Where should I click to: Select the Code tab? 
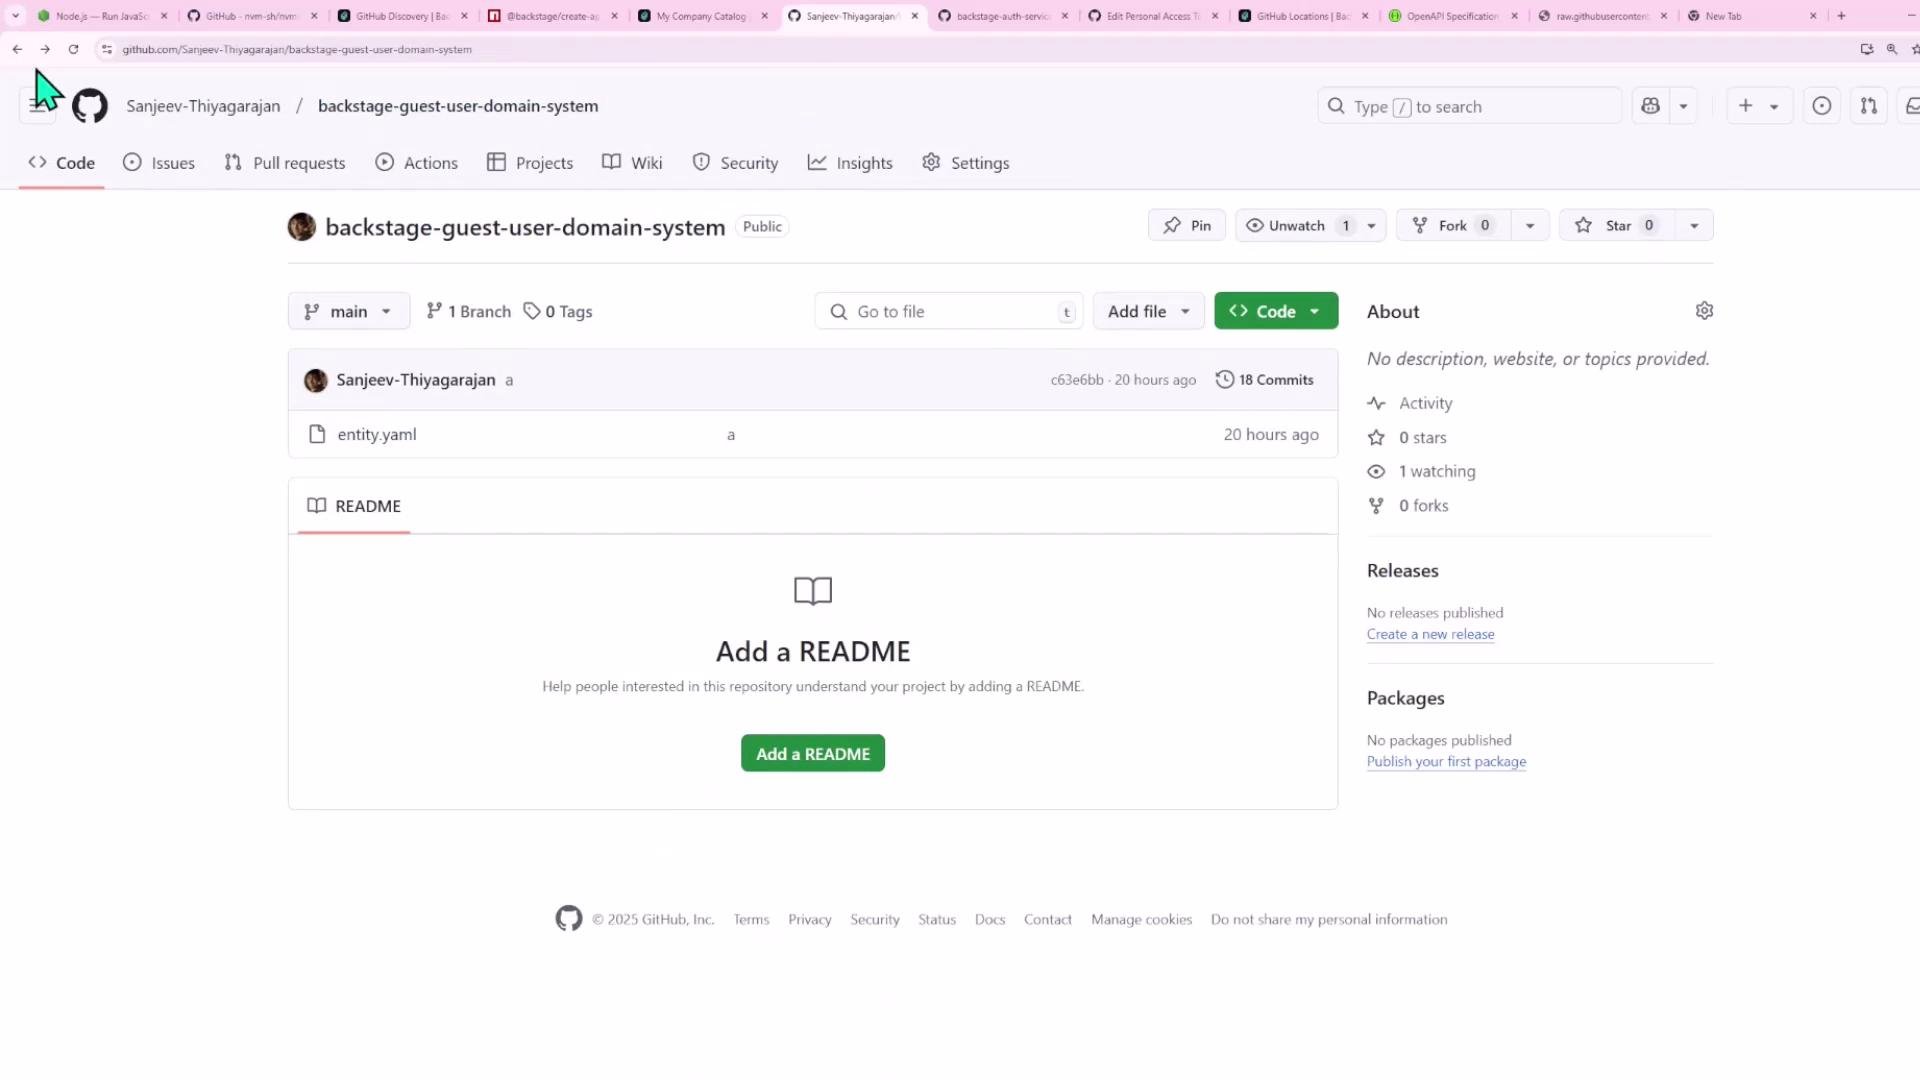(62, 163)
